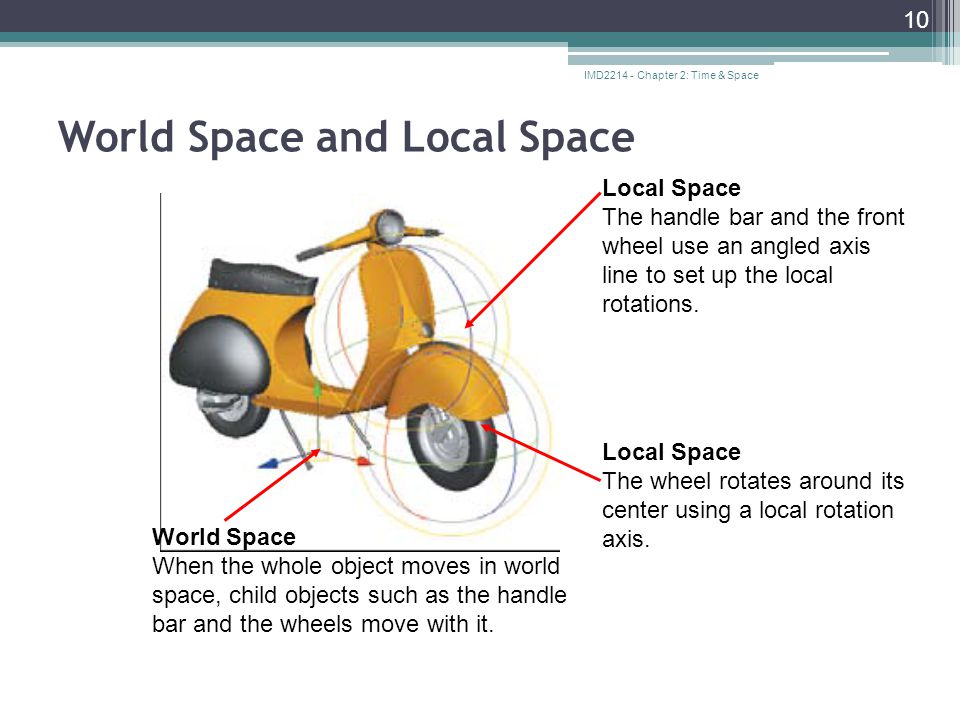Click the word "rotations."
Viewport: 960px width, 720px height.
pyautogui.click(x=650, y=304)
